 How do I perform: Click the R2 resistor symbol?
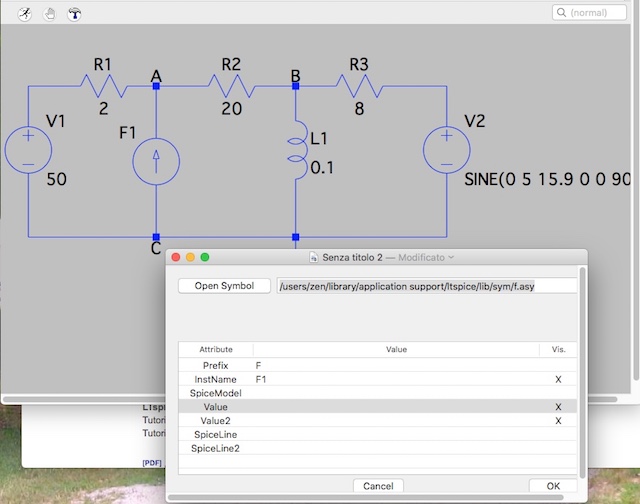tap(230, 87)
